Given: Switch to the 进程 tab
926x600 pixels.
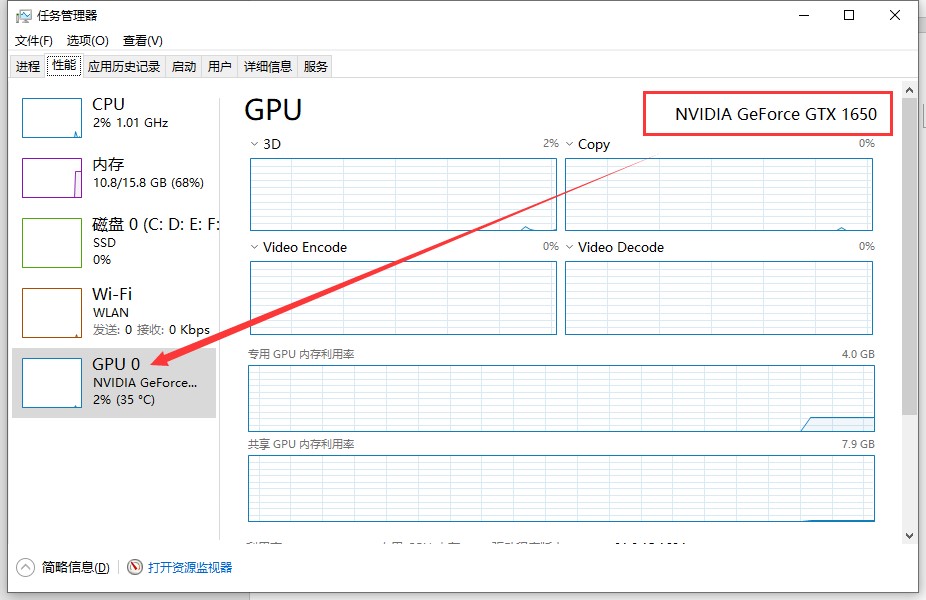Looking at the screenshot, I should tap(28, 67).
